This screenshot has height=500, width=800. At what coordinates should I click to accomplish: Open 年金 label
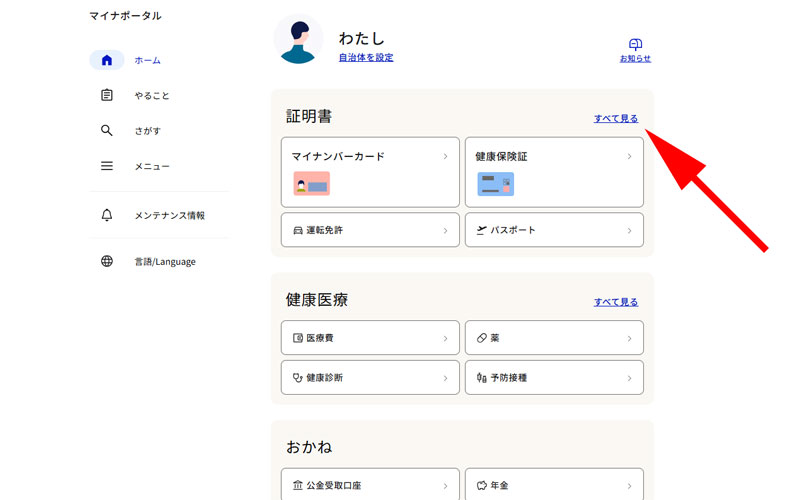click(x=499, y=485)
